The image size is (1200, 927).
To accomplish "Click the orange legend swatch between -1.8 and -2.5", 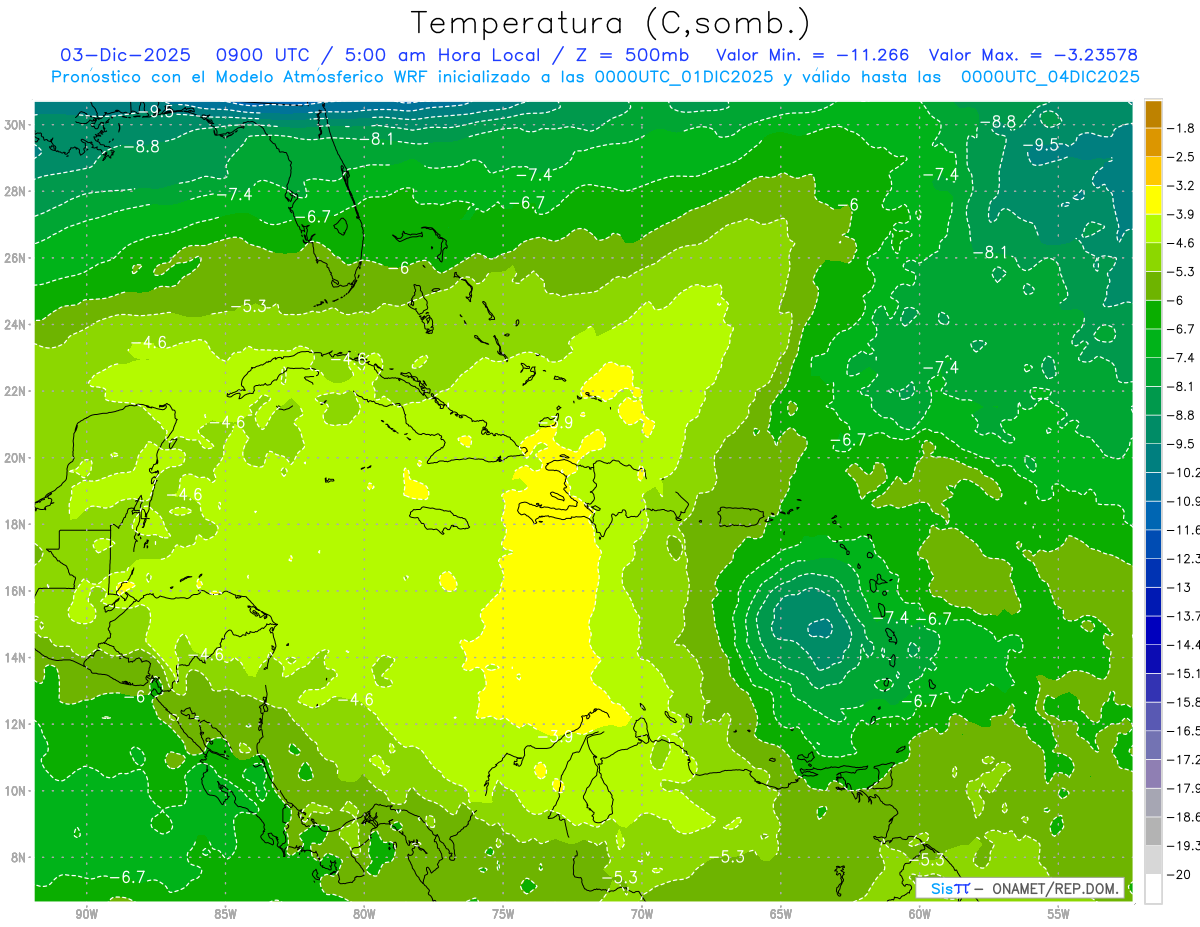I will point(1154,142).
